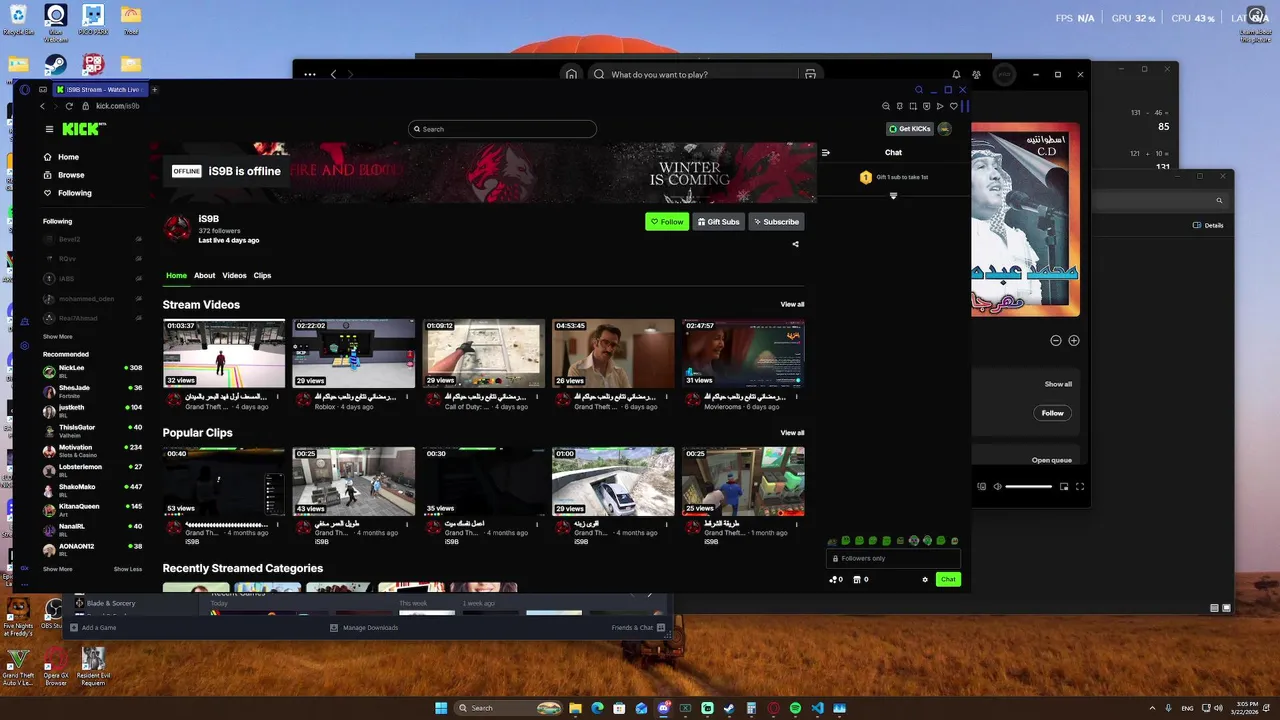The image size is (1280, 720).
Task: Go back in Opera GX browser
Action: (42, 106)
